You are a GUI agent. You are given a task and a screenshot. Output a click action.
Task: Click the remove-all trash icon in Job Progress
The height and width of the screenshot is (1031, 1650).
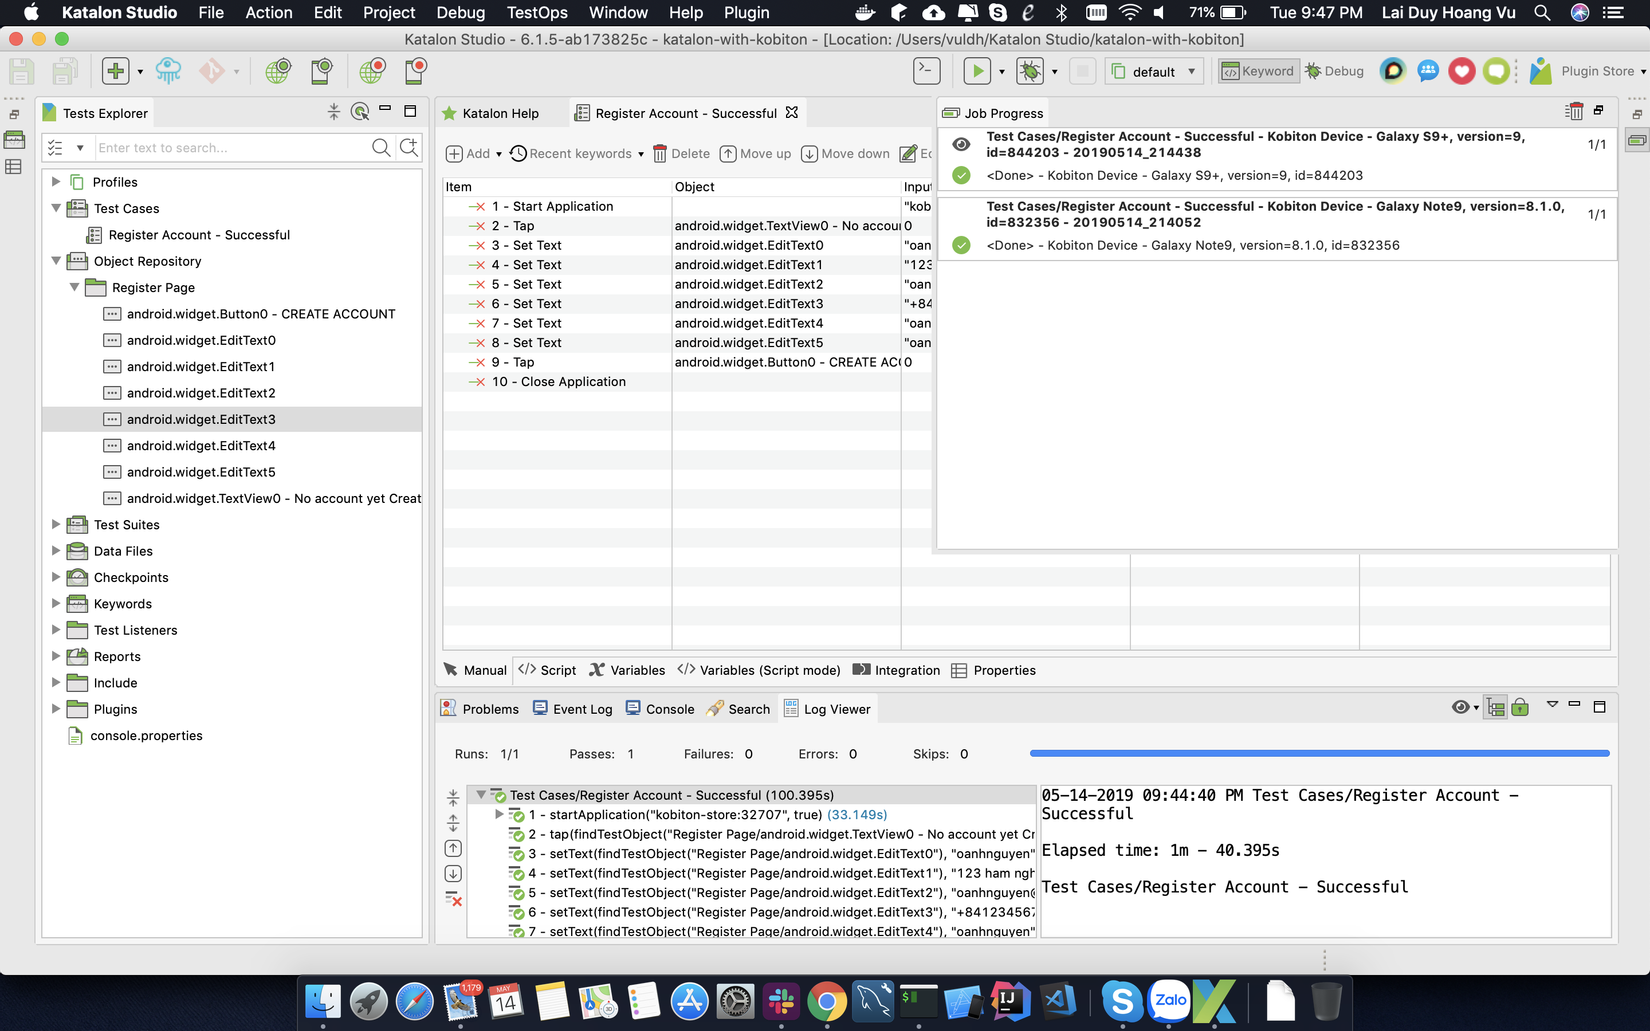click(x=1574, y=112)
